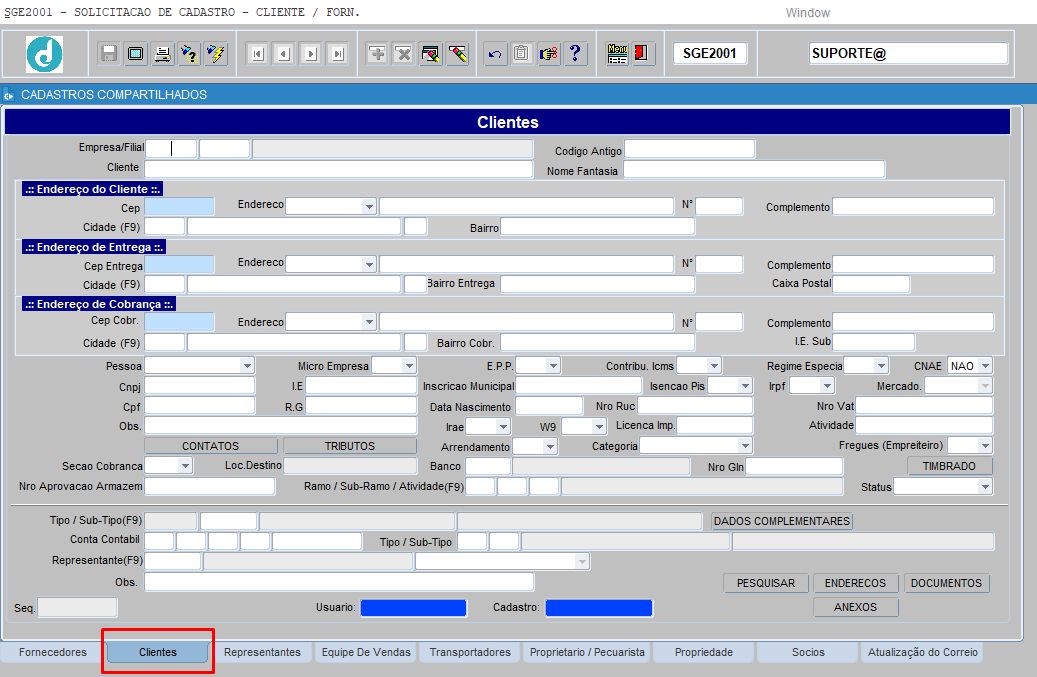Screen dimensions: 1037x677
Task: Open the Pessoa dropdown
Action: click(247, 366)
